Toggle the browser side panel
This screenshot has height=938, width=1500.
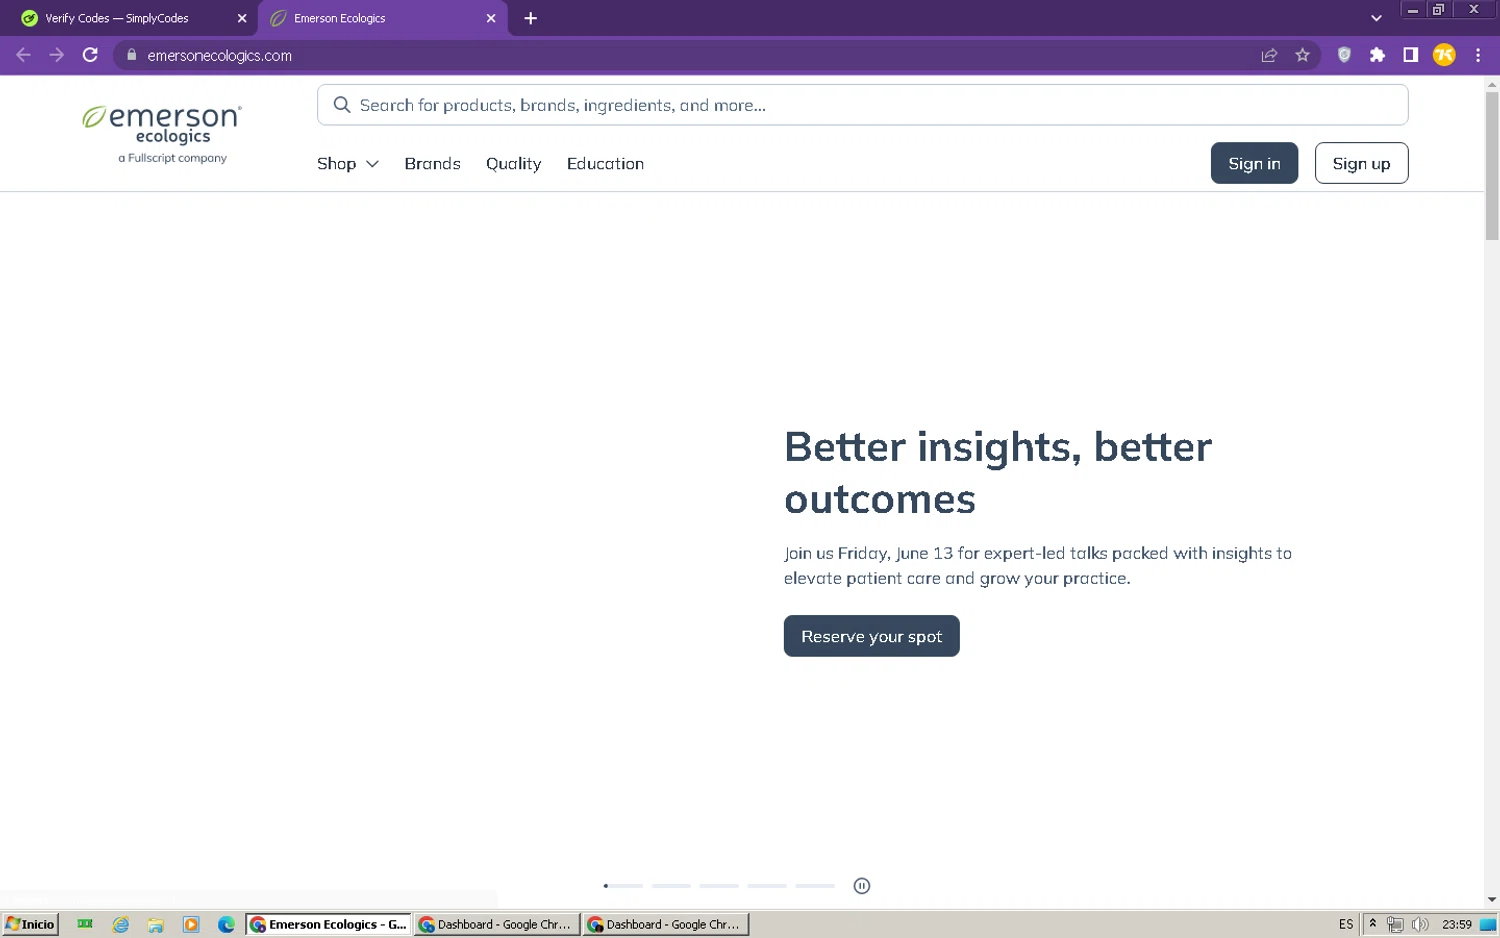[x=1410, y=55]
